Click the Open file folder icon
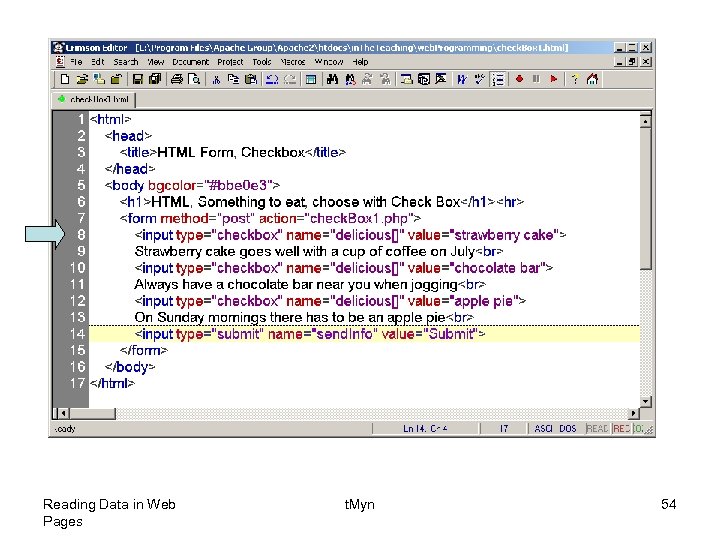720x540 pixels. pyautogui.click(x=82, y=79)
